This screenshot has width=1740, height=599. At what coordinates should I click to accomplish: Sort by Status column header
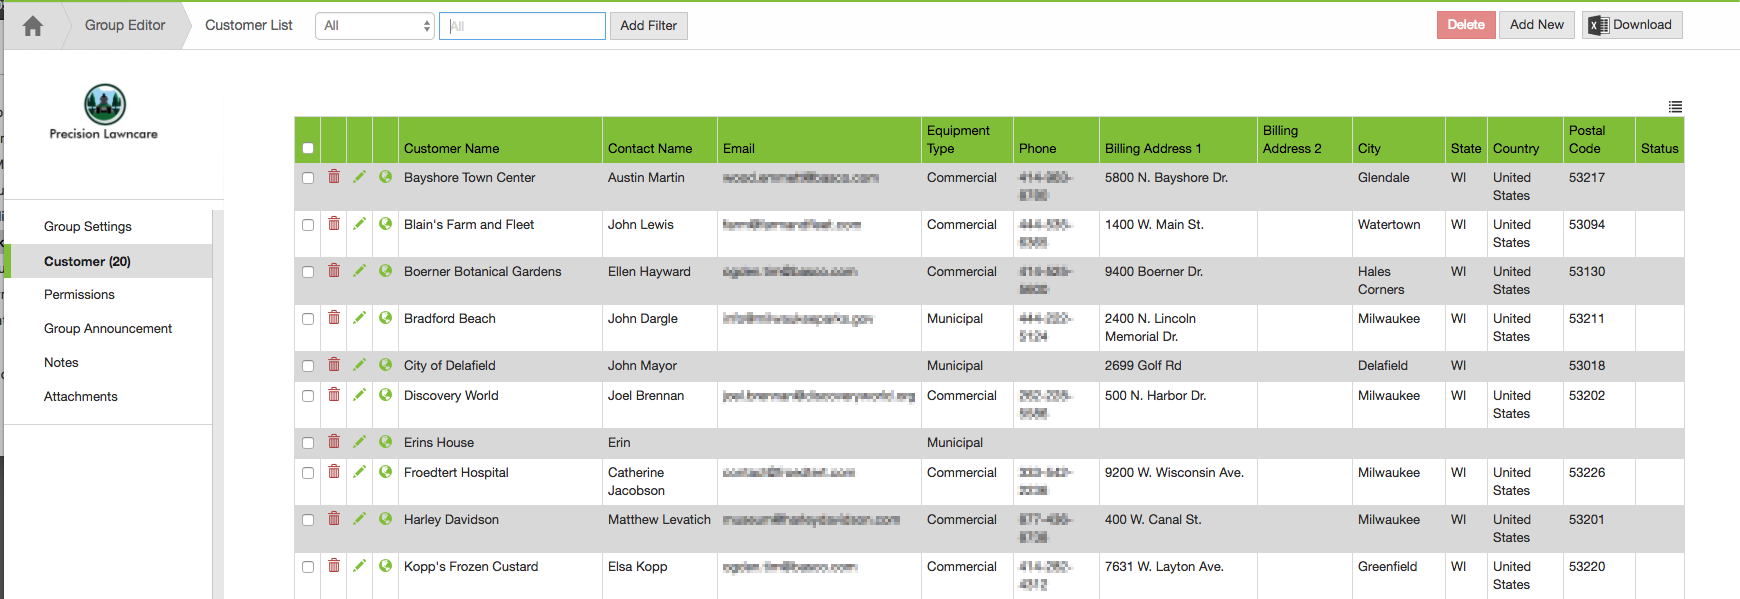click(x=1659, y=148)
